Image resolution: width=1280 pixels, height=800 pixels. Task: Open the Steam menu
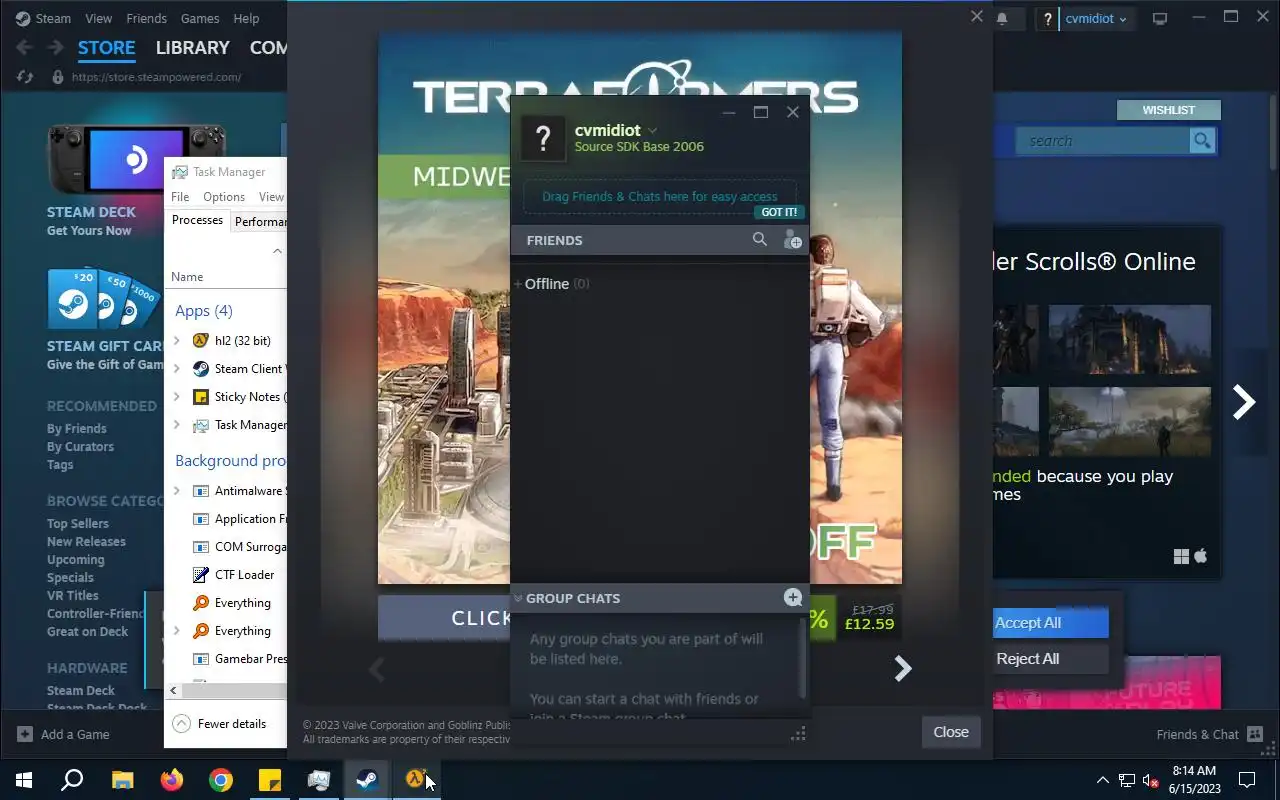click(53, 18)
